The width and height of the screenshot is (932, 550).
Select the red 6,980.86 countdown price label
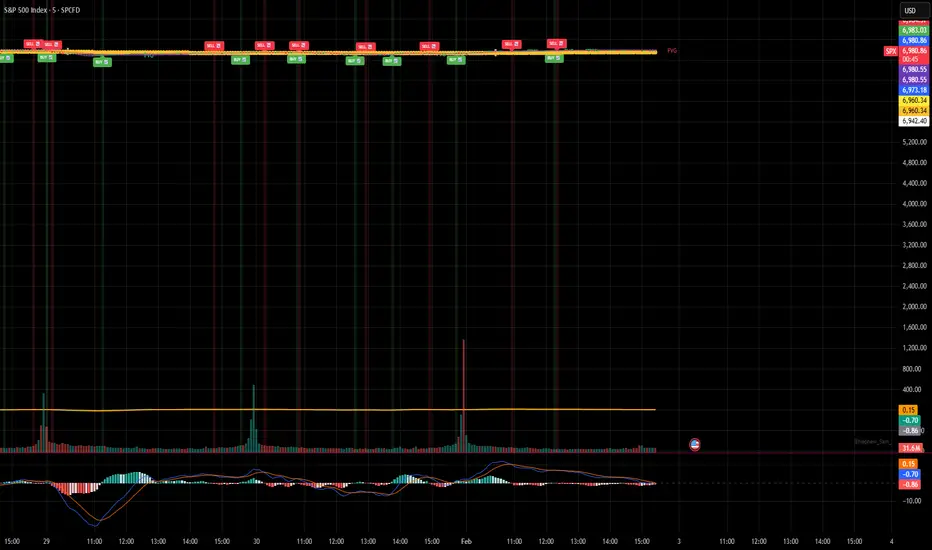914,55
